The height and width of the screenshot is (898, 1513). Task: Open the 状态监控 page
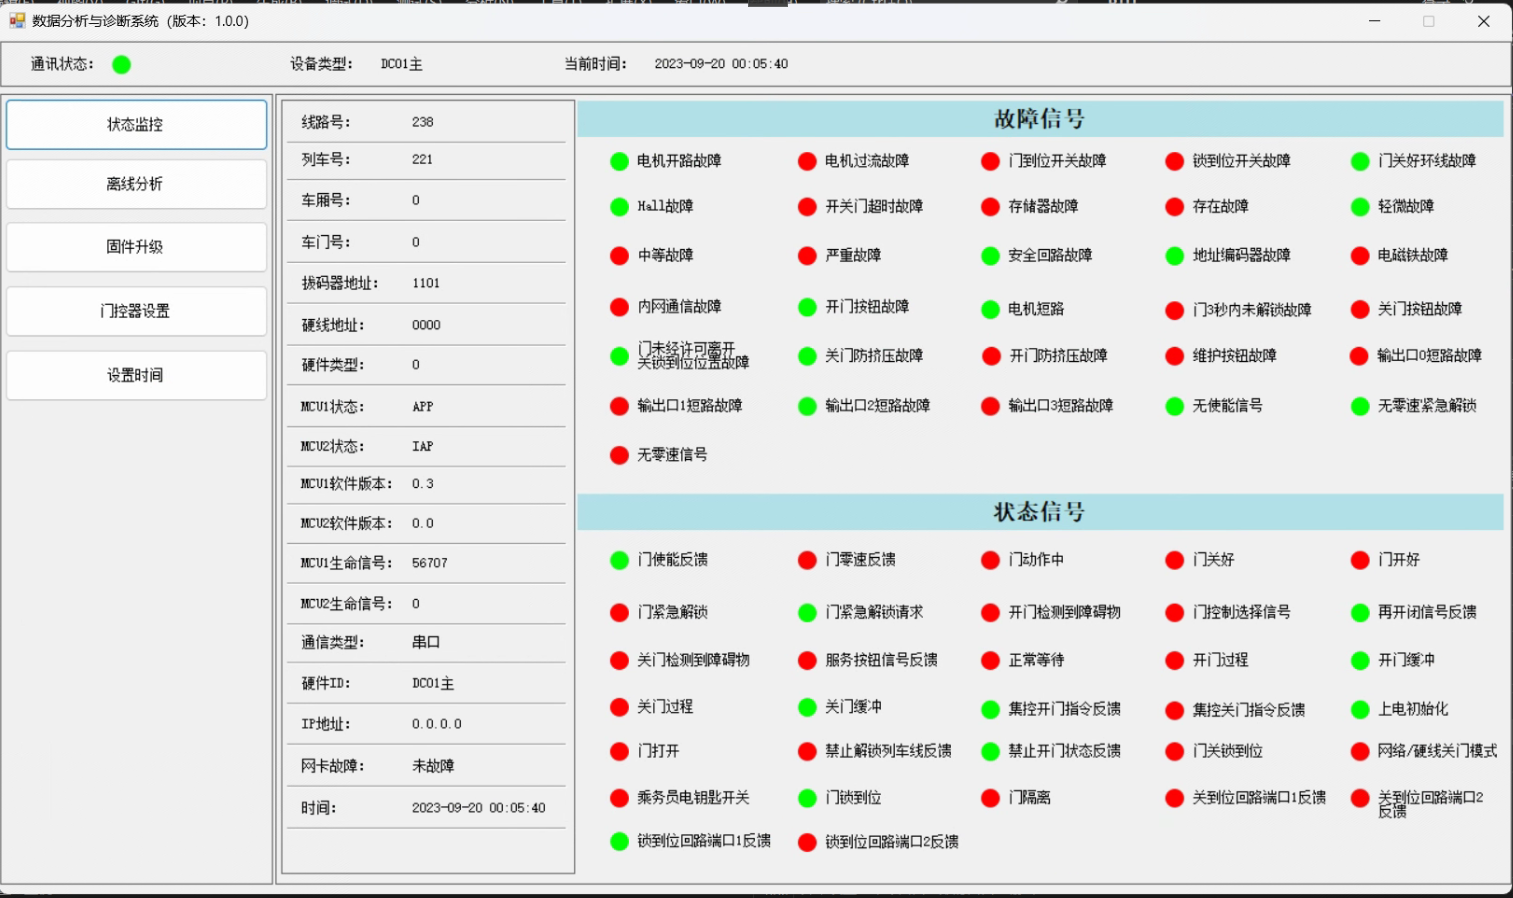[136, 125]
